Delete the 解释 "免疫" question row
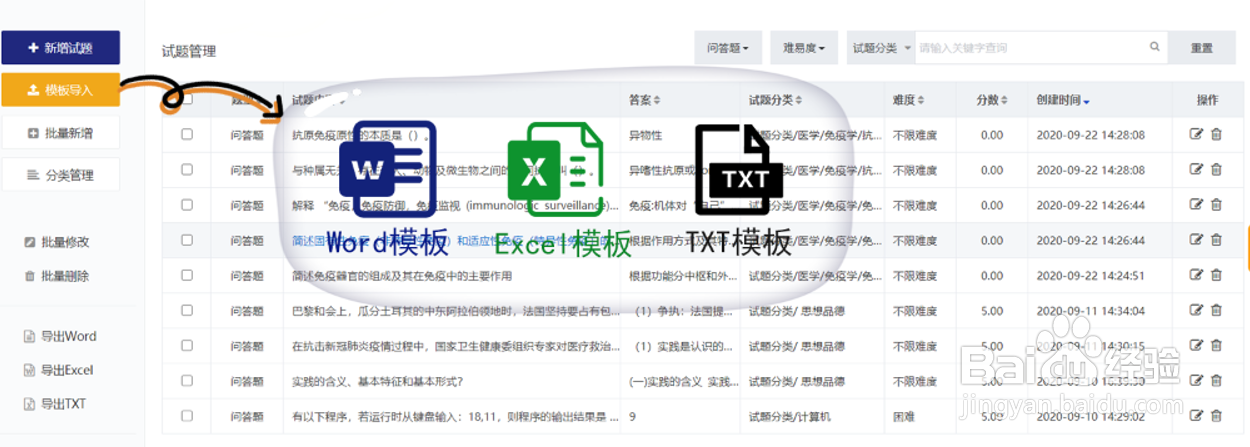This screenshot has width=1250, height=447. pyautogui.click(x=1216, y=205)
